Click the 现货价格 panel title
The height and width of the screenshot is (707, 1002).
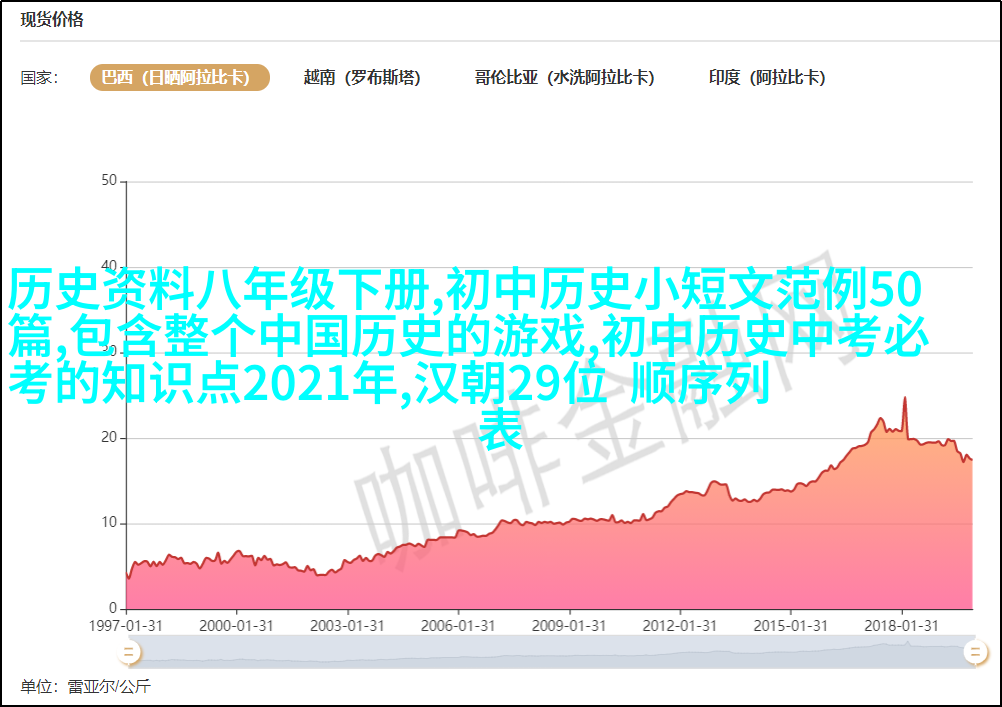52,20
